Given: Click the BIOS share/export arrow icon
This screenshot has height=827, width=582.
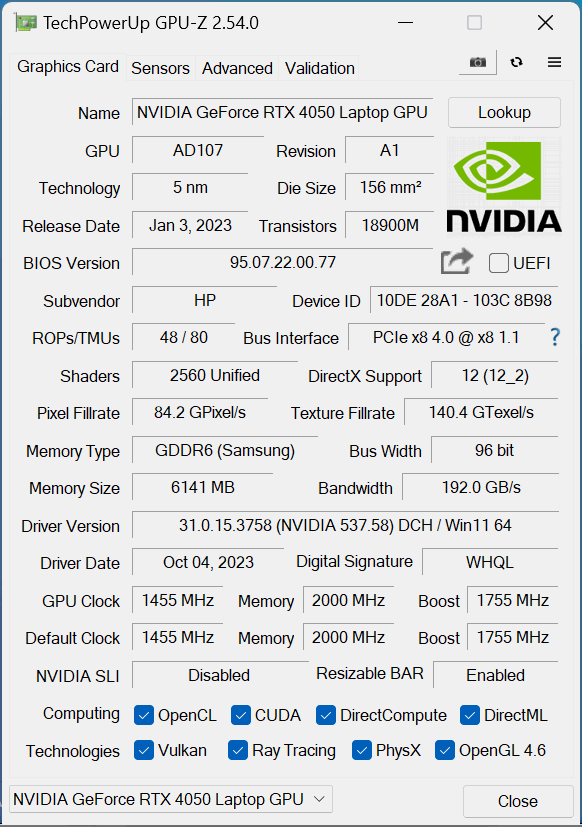Looking at the screenshot, I should pyautogui.click(x=456, y=262).
